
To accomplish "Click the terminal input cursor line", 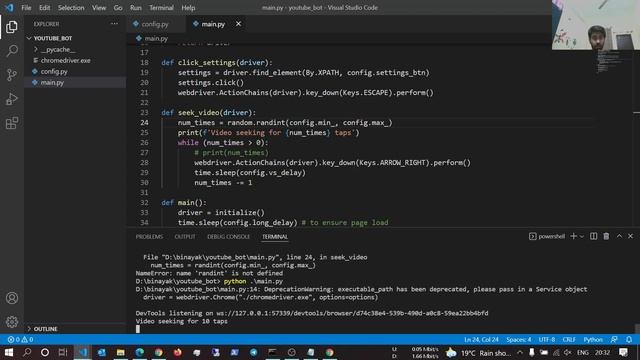I will click(138, 329).
